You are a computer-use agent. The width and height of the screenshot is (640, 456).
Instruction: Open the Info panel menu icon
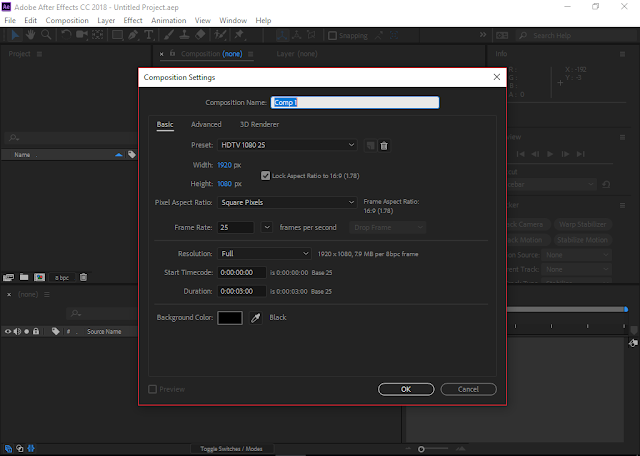[622, 54]
